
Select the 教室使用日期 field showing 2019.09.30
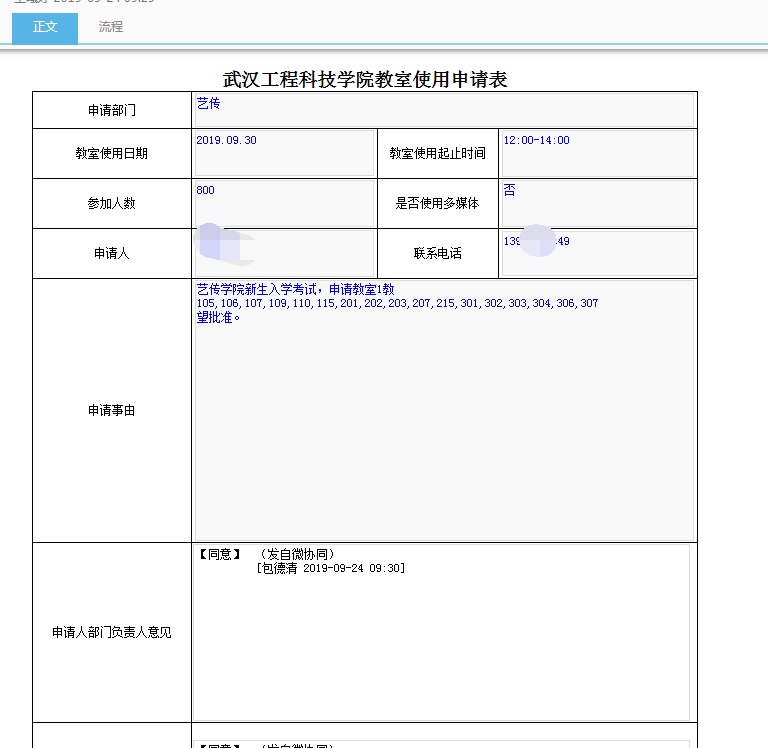(284, 153)
